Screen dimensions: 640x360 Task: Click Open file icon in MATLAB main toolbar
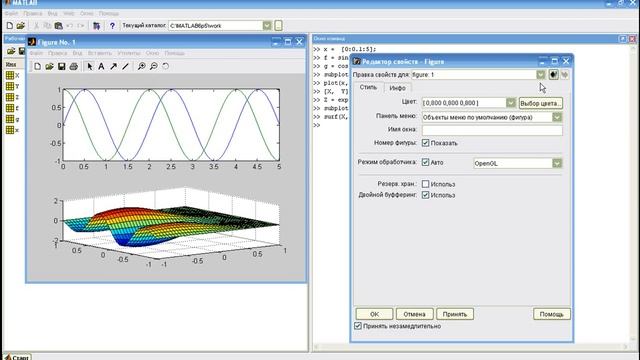click(21, 26)
